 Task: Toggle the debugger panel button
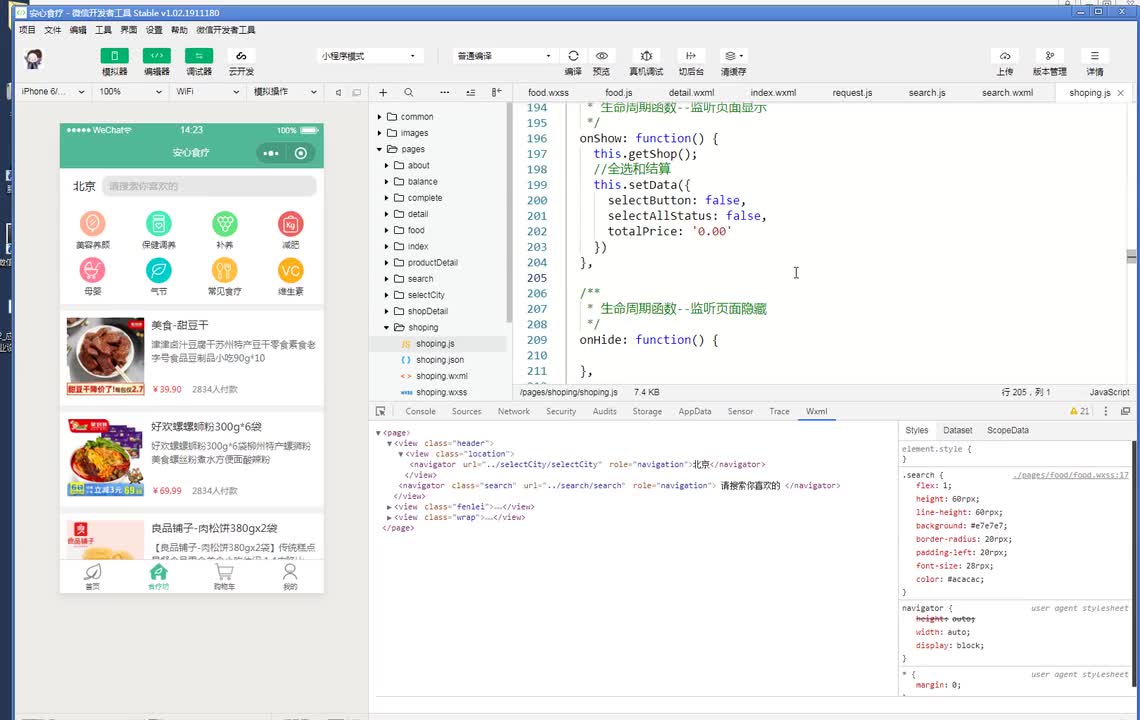198,56
